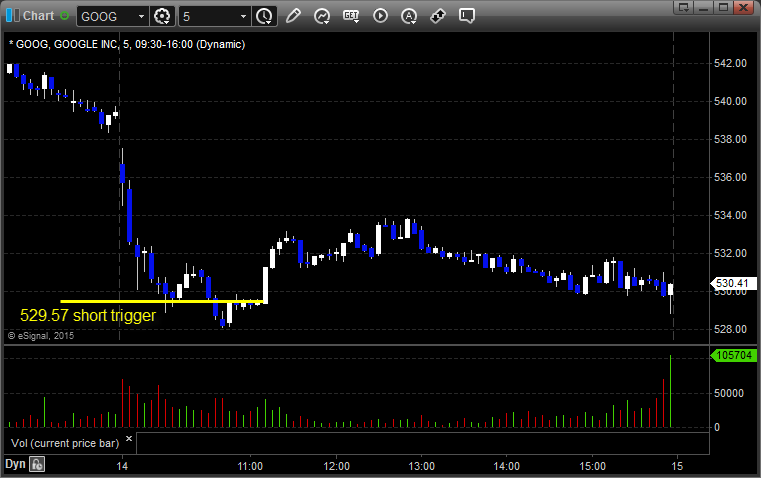Screen dimensions: 761x478
Task: Click the blue Chart window icon
Action: (13, 16)
